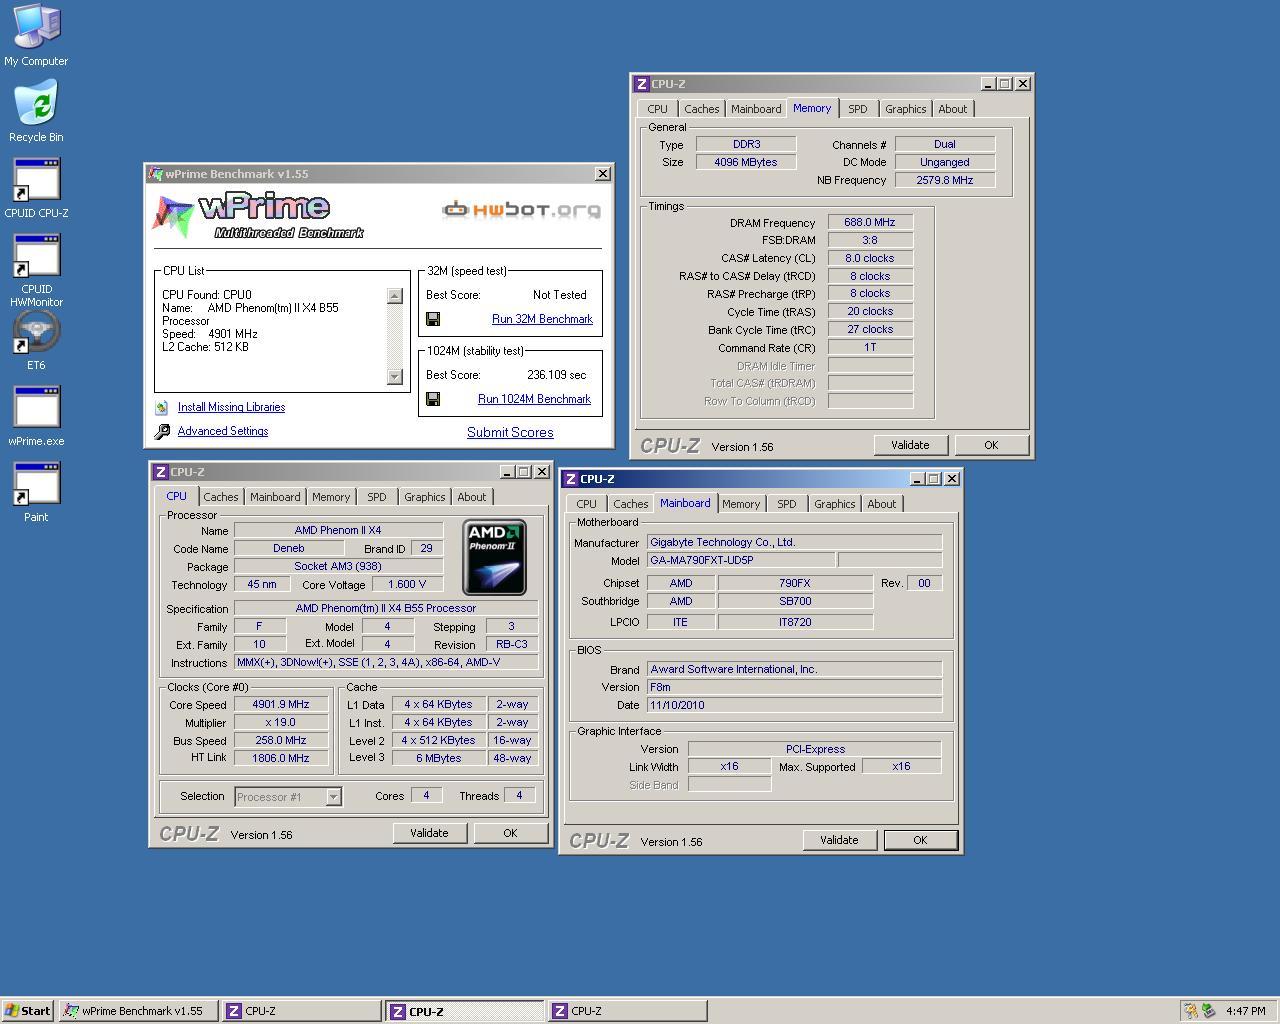Open the Start menu
This screenshot has width=1280, height=1024.
click(28, 1011)
